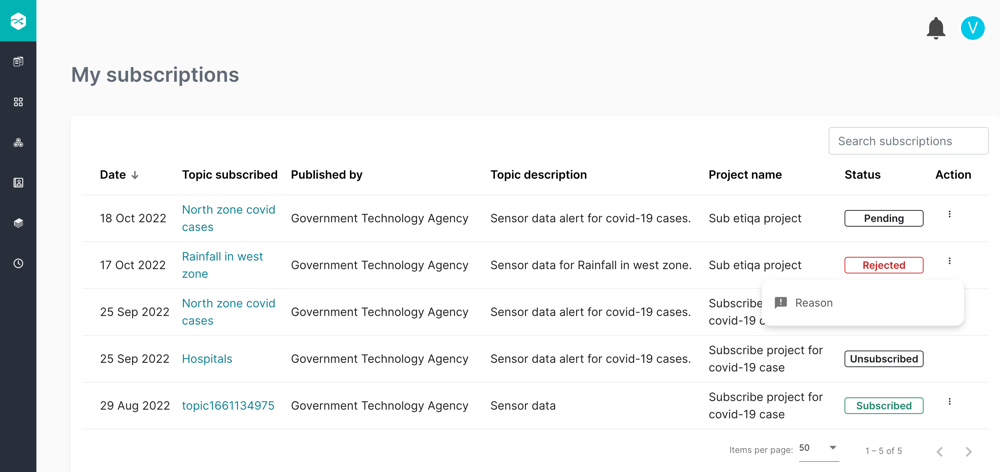
Task: Click the grid icon in sidebar
Action: (x=18, y=102)
